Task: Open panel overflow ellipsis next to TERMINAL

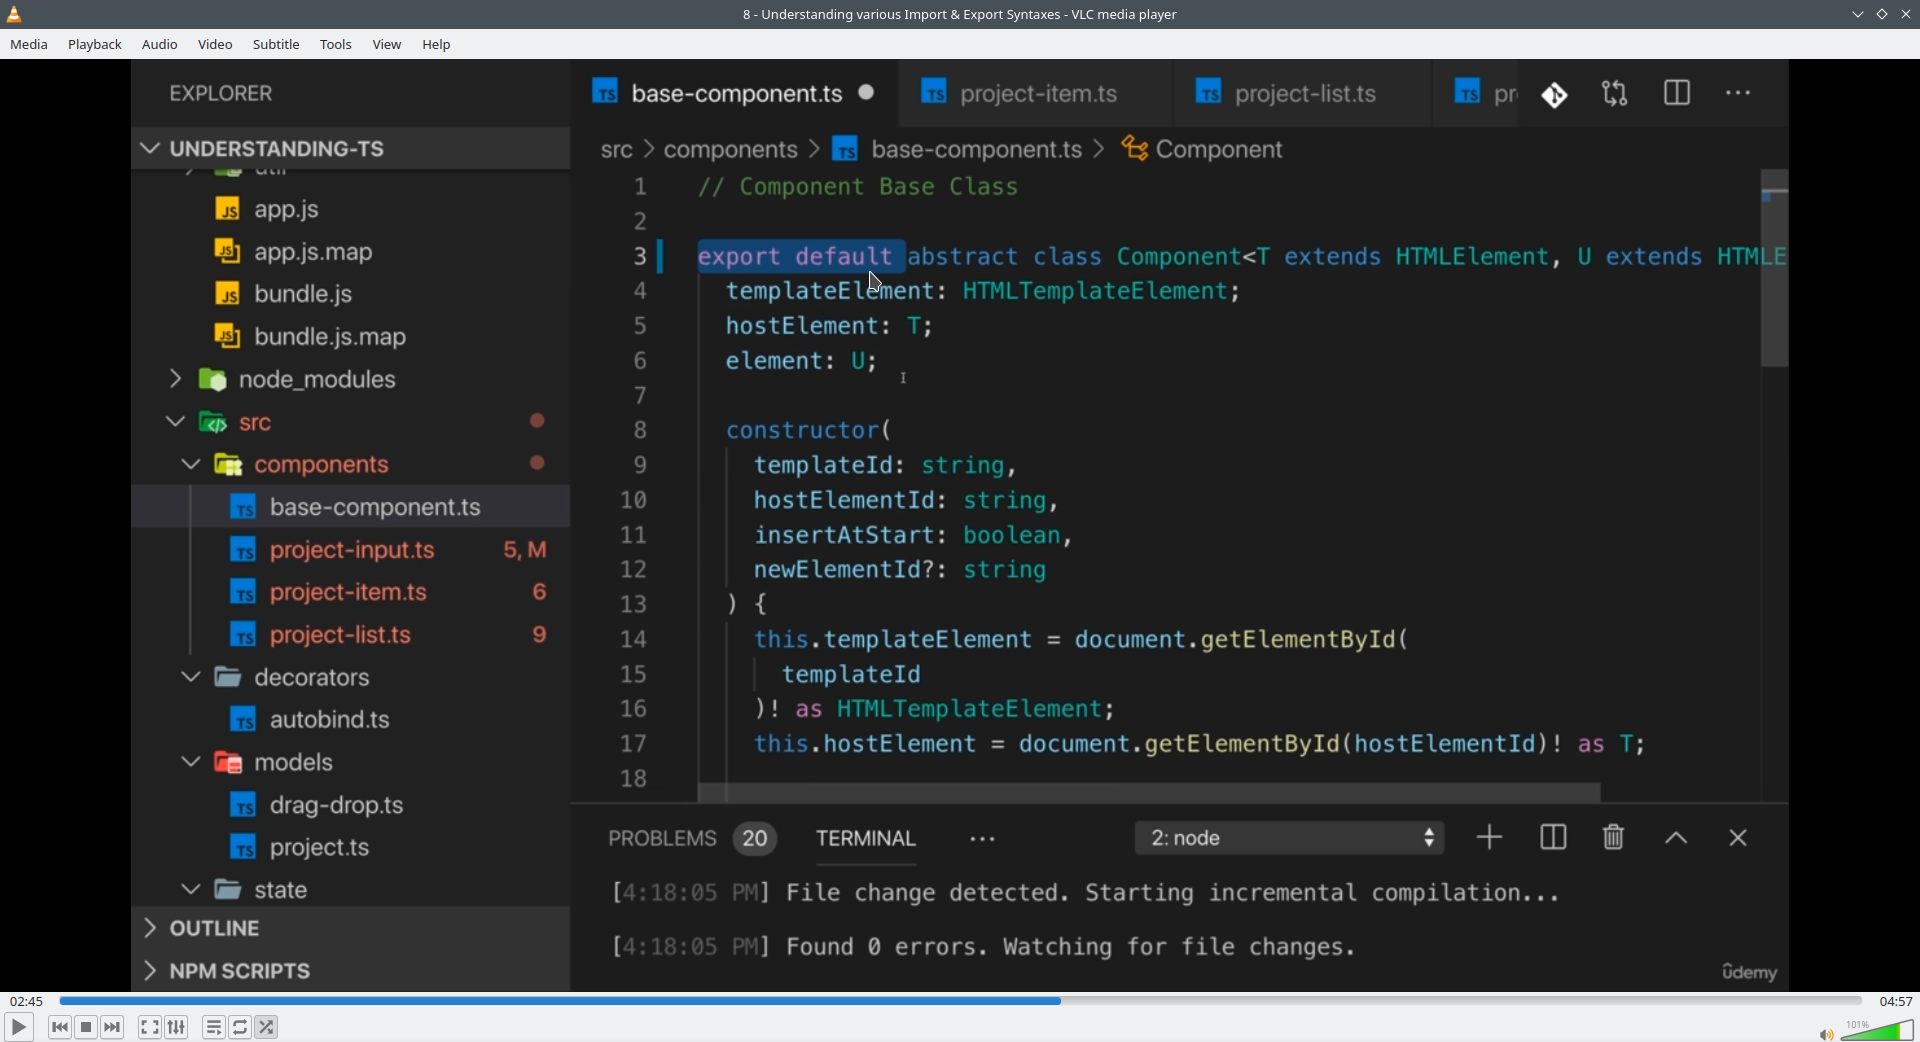Action: click(x=983, y=840)
